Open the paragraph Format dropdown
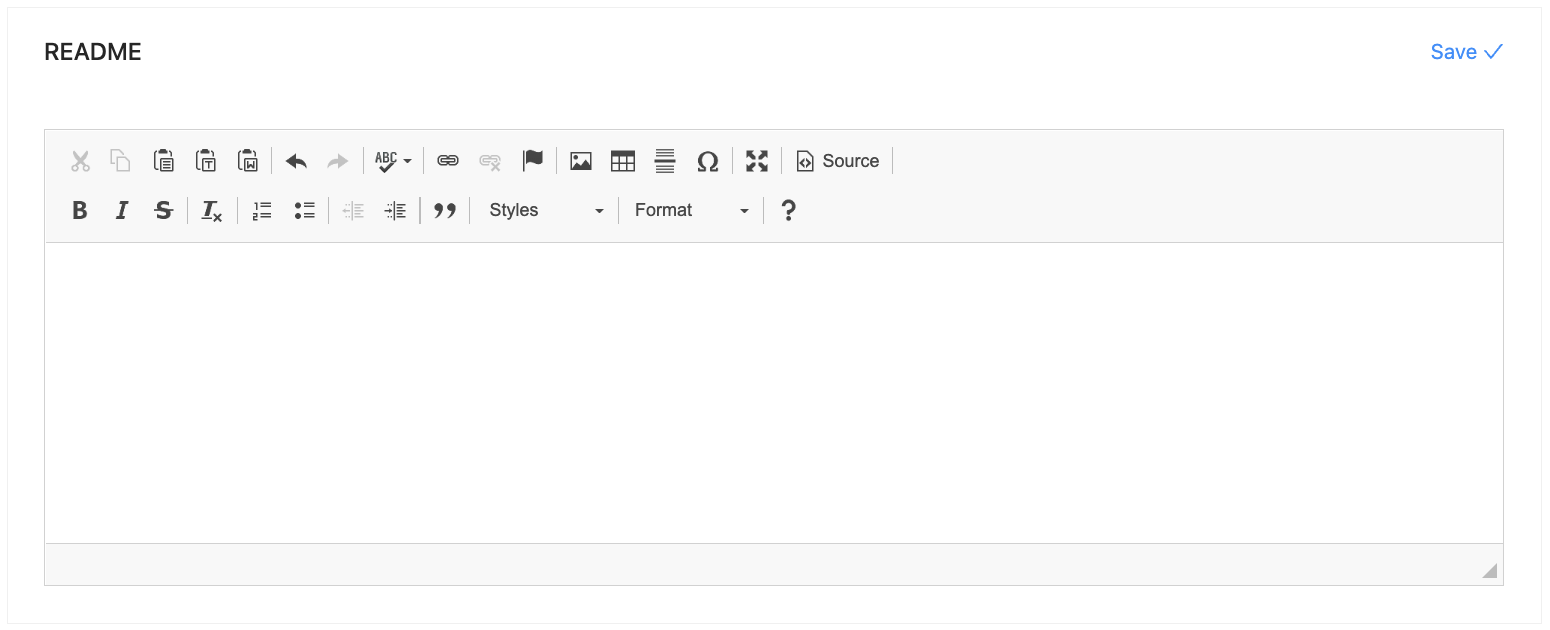 [688, 210]
